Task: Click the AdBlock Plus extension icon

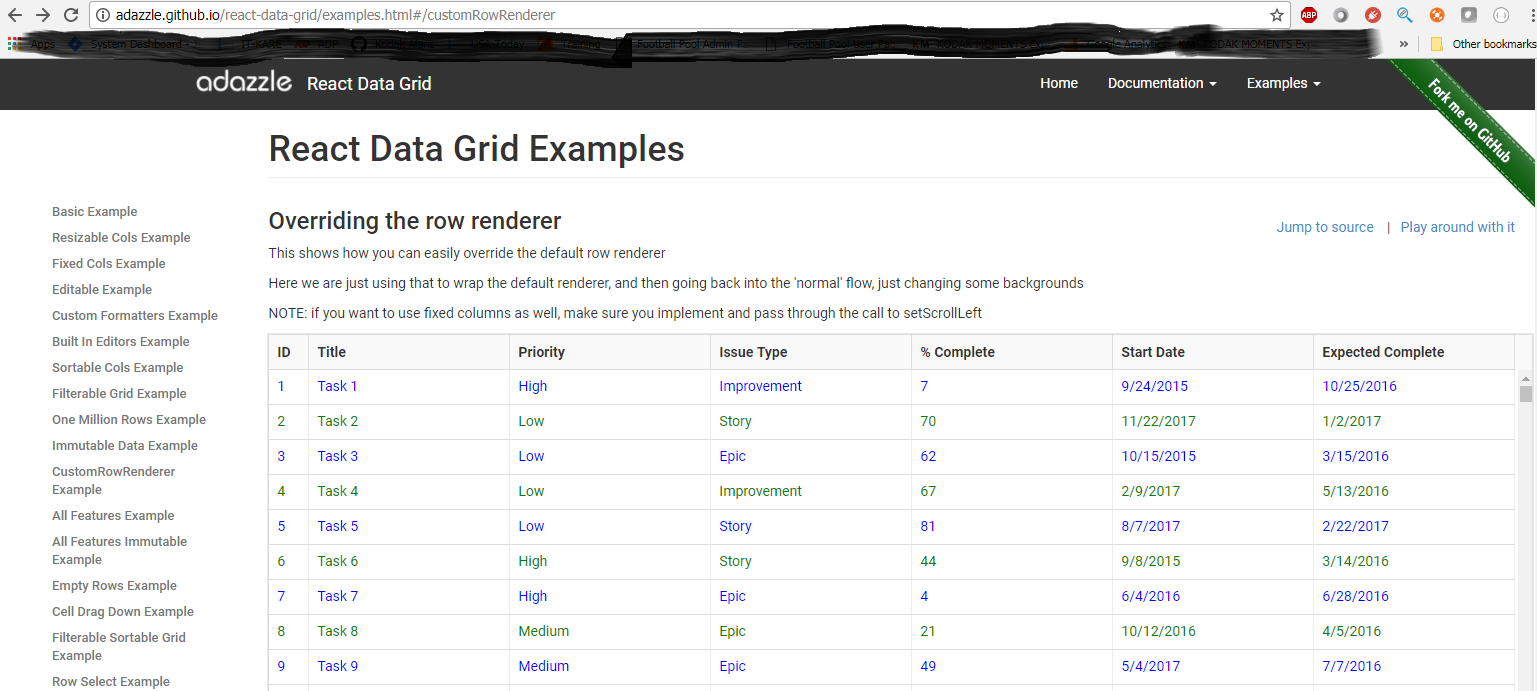Action: (1309, 15)
